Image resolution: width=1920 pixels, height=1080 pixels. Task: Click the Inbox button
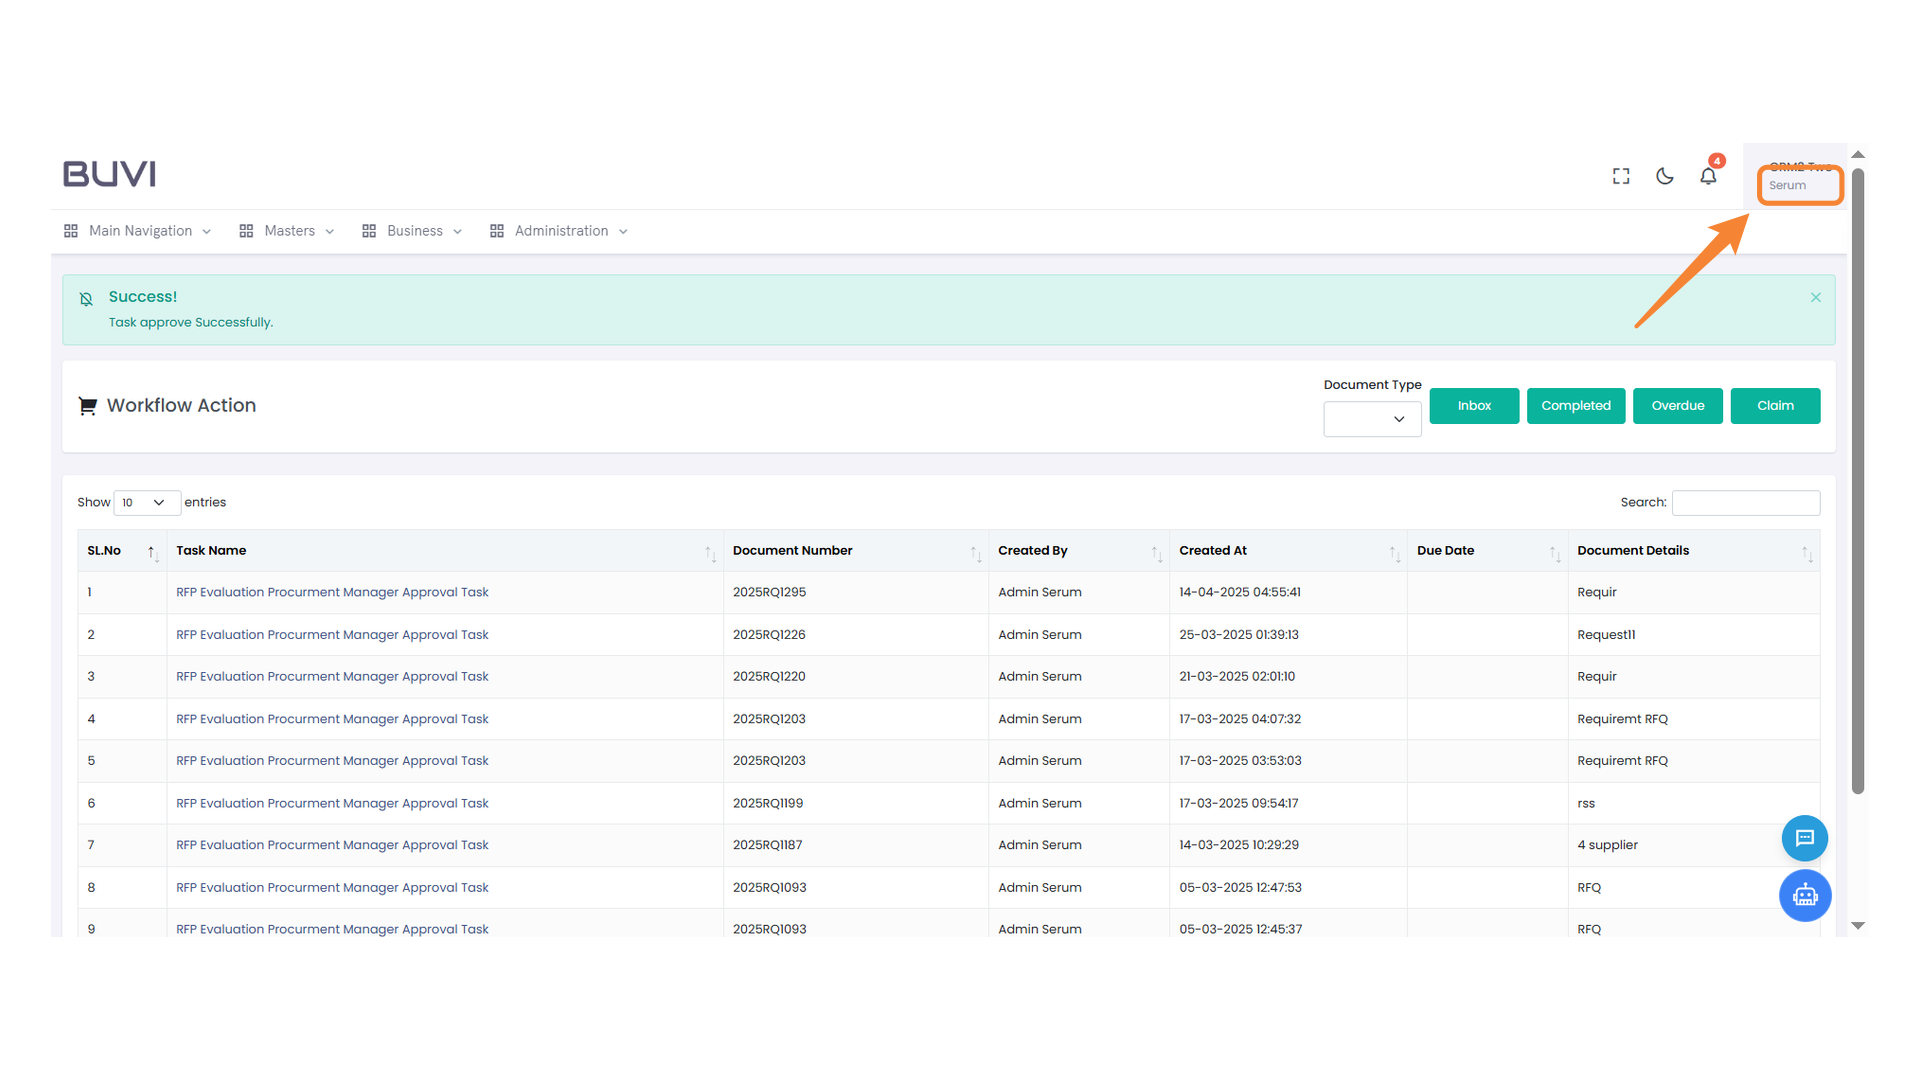pyautogui.click(x=1474, y=405)
